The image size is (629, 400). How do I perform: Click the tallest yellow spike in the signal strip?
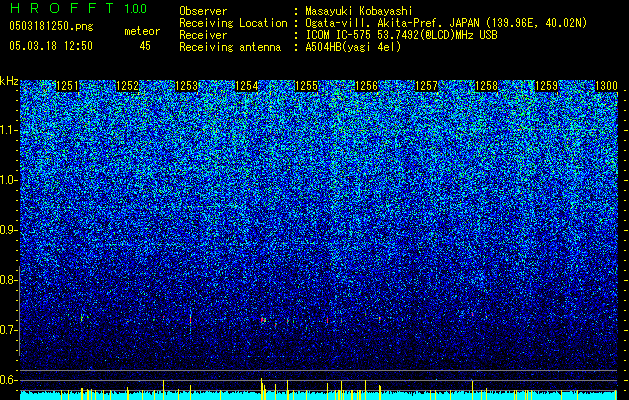262,389
